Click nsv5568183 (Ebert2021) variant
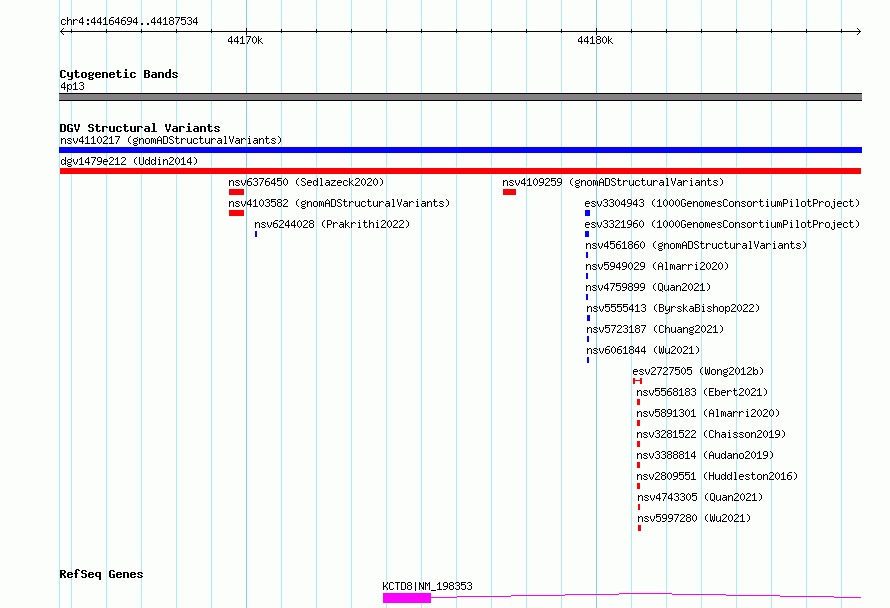 tap(702, 392)
